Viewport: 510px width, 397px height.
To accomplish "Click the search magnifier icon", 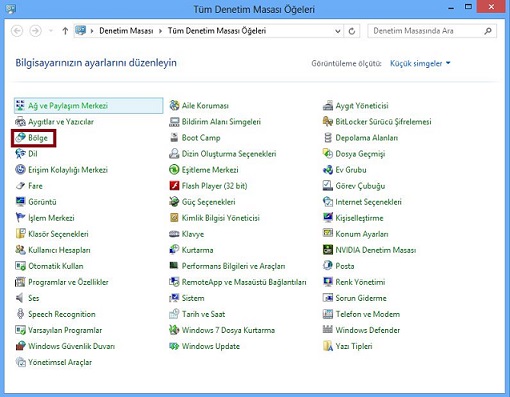I will [488, 31].
